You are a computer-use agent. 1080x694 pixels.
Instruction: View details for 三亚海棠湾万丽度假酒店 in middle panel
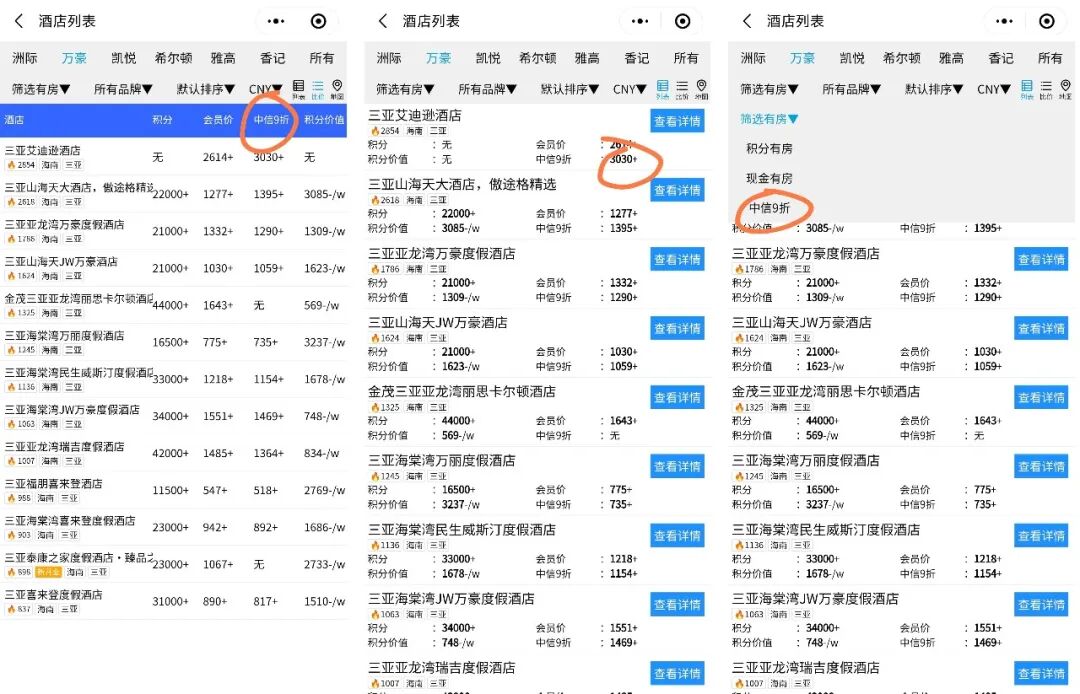[x=677, y=466]
